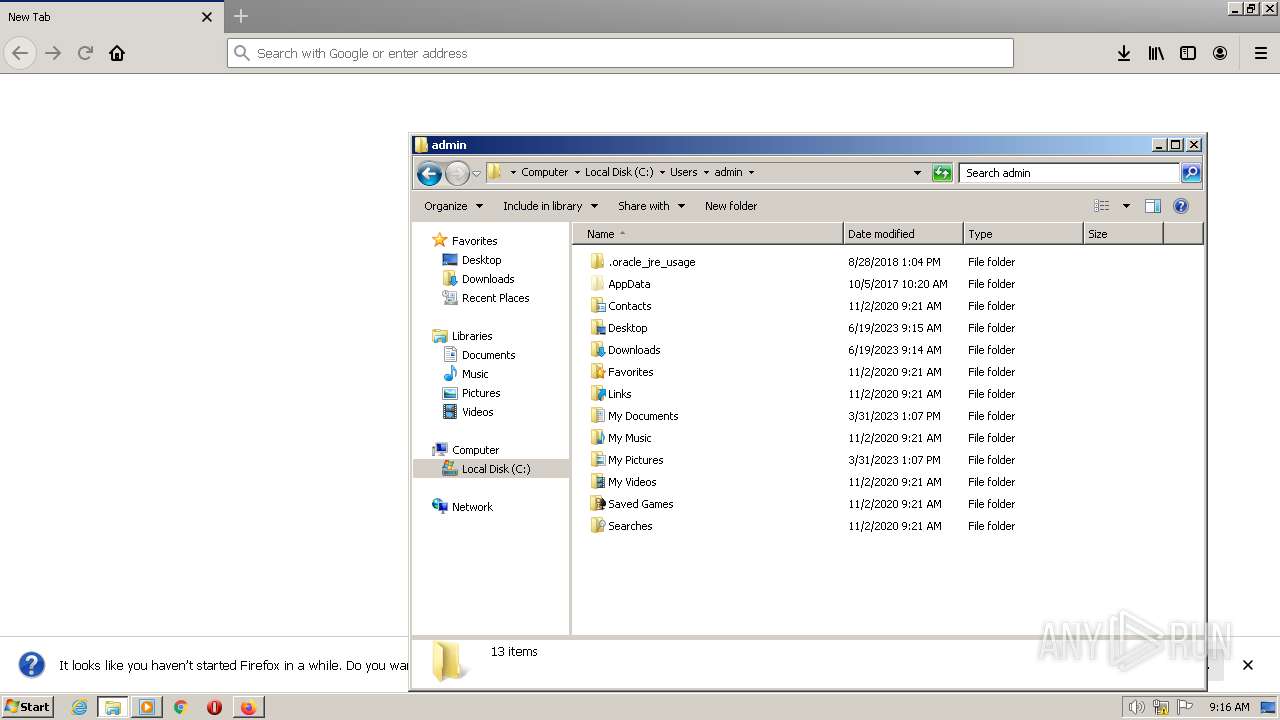Image resolution: width=1280 pixels, height=720 pixels.
Task: Dismiss the Firefox notification bar
Action: pyautogui.click(x=1248, y=665)
